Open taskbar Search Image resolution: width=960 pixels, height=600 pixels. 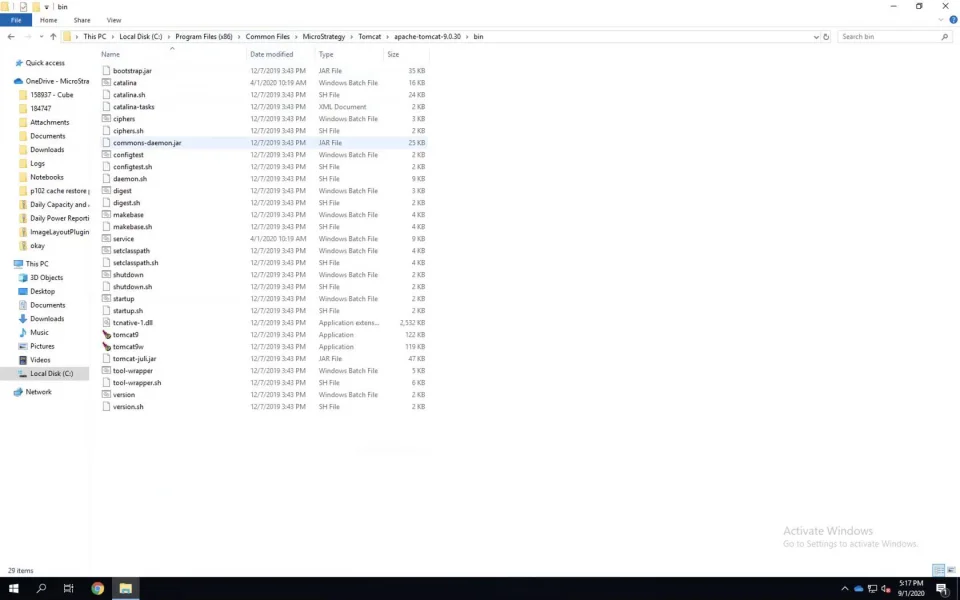[41, 588]
